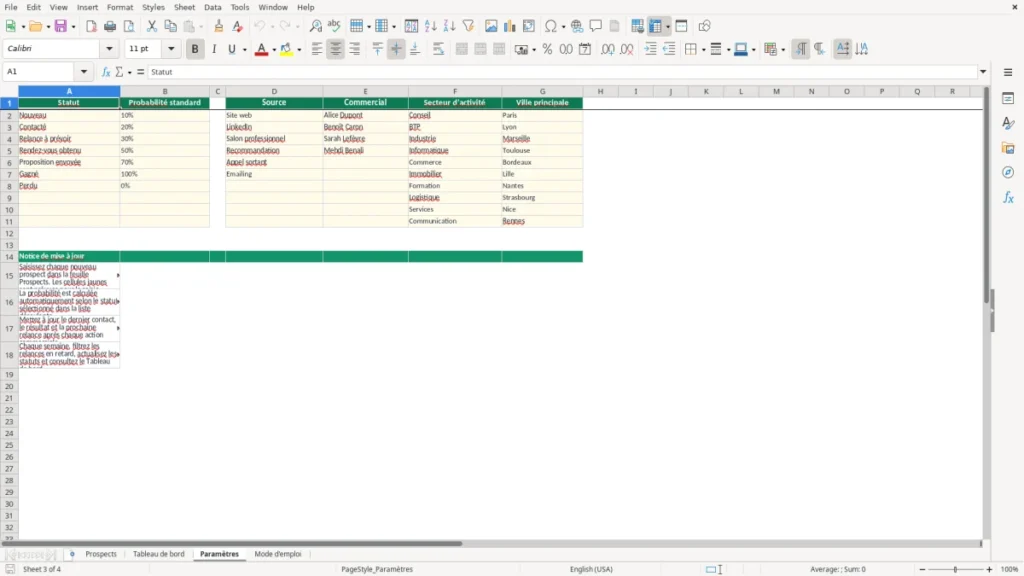1024x576 pixels.
Task: Open the sidebar Styles panel
Action: tap(1008, 123)
